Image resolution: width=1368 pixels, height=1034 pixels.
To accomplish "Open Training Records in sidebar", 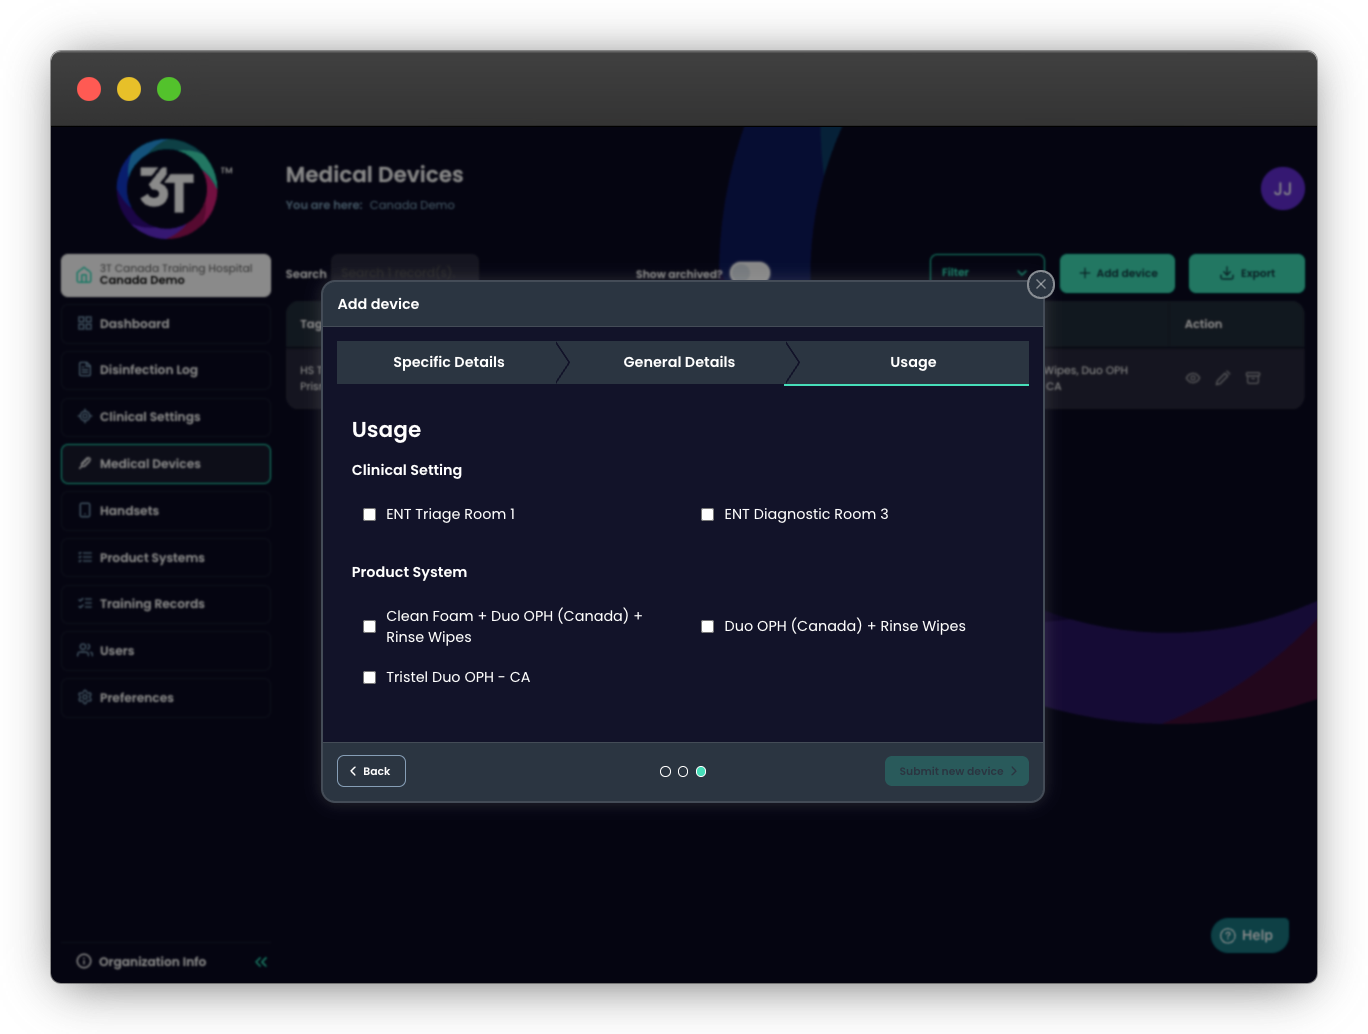I will tap(166, 604).
